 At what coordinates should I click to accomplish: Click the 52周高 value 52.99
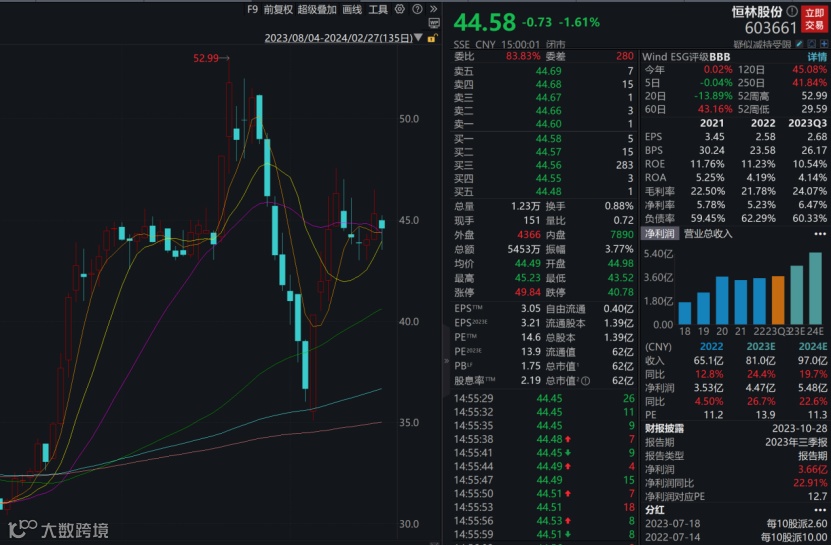[x=814, y=96]
